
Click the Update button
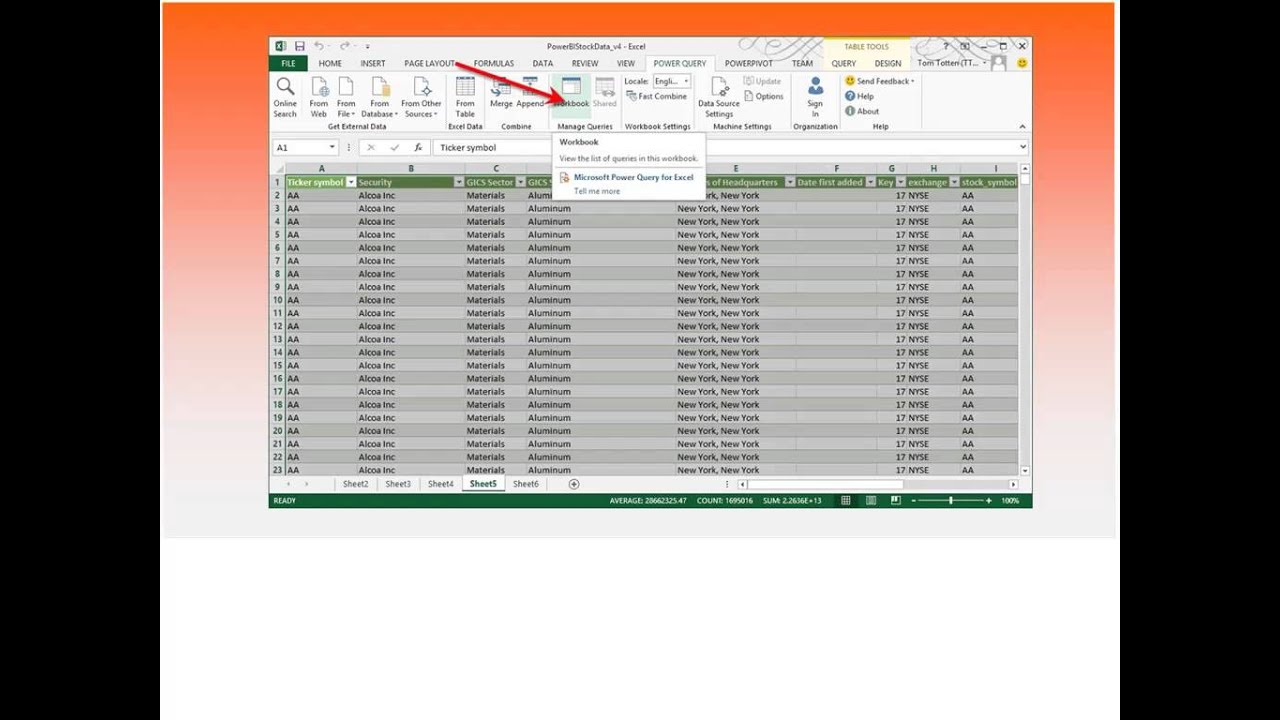(762, 81)
